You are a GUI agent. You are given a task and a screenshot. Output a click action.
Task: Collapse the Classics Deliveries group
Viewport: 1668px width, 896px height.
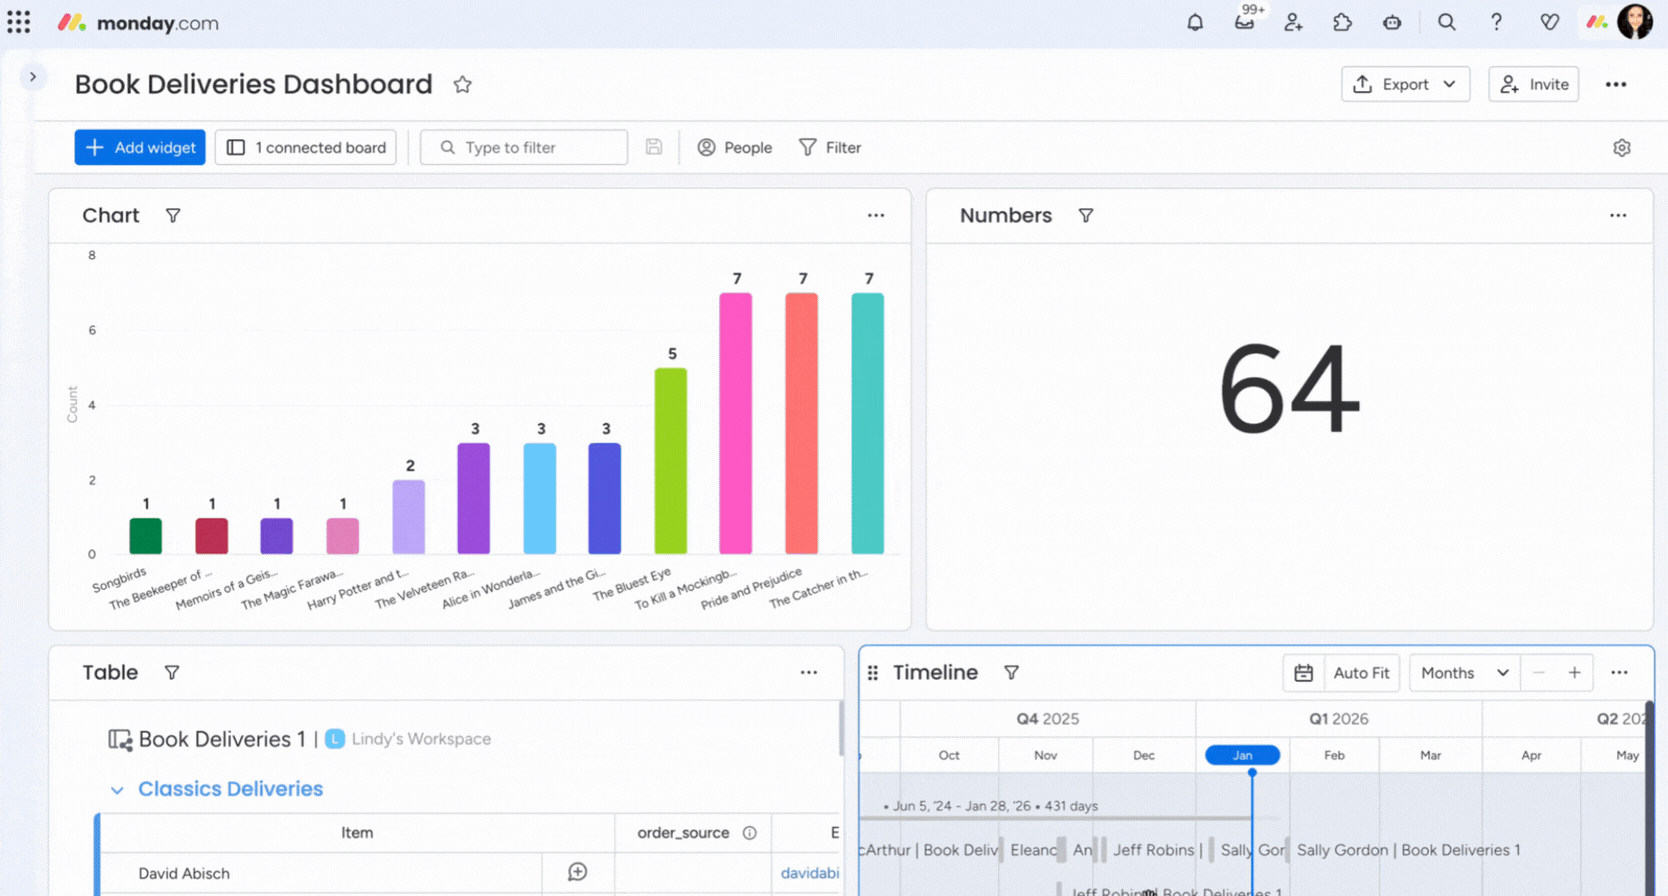(117, 790)
